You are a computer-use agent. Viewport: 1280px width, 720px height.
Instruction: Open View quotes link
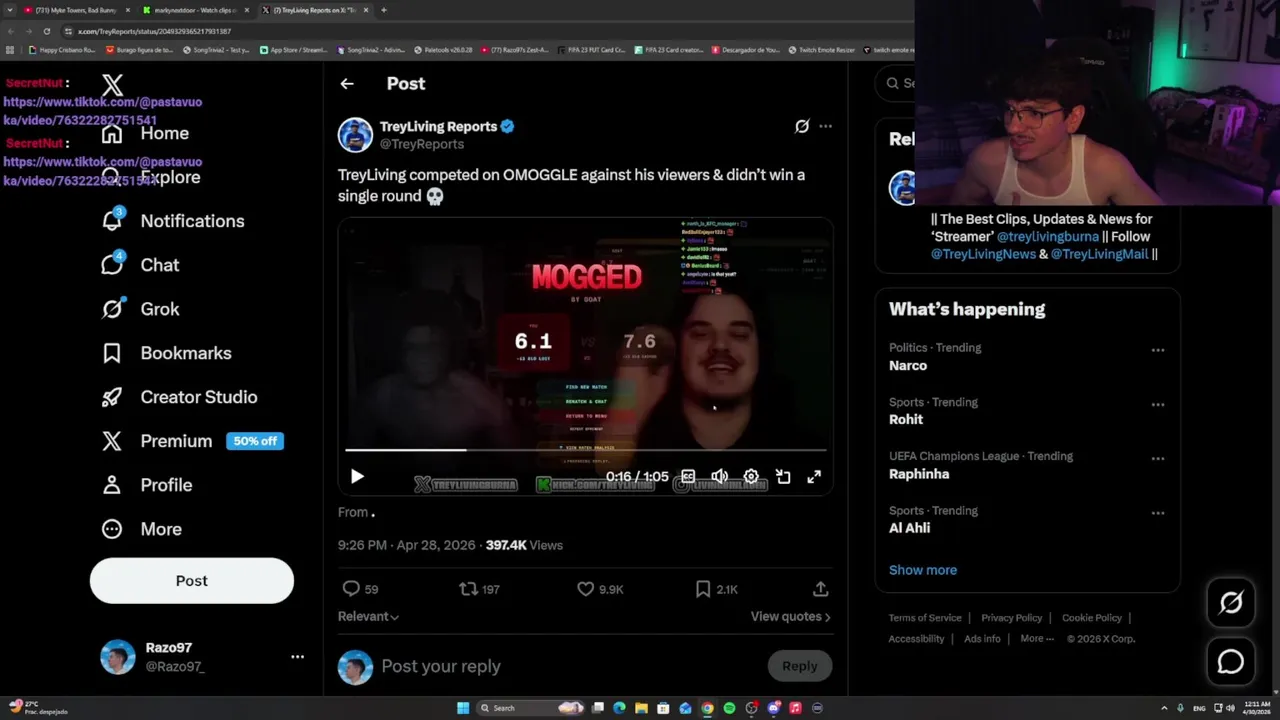[791, 617]
